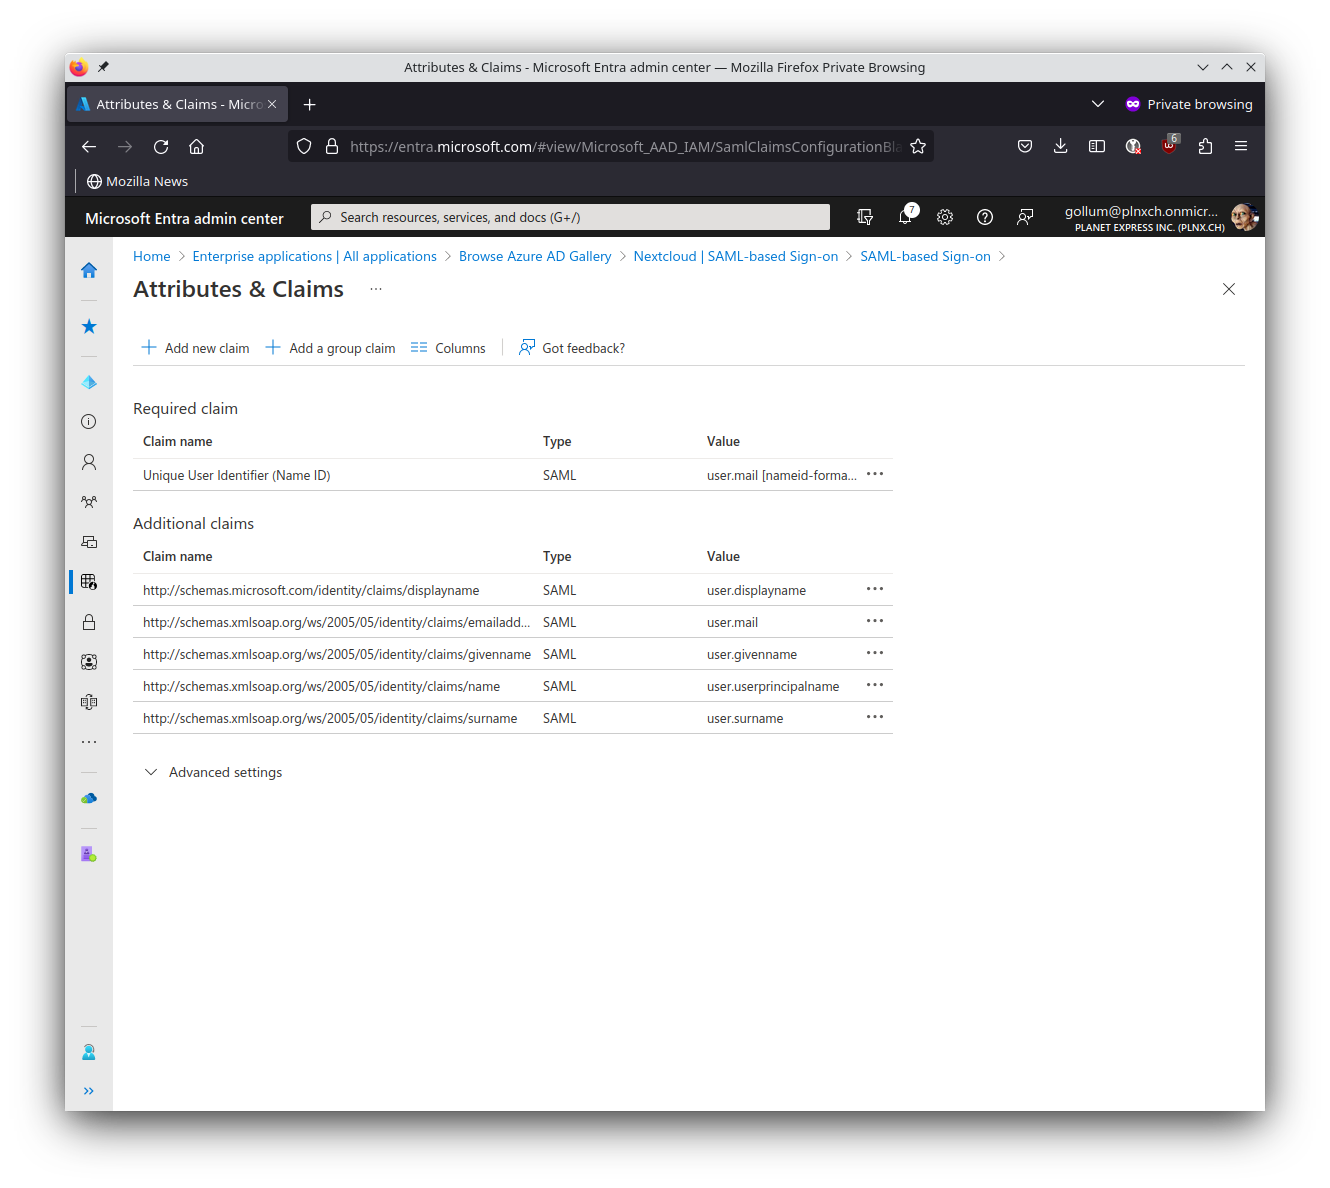This screenshot has width=1330, height=1188.
Task: Click the search resources input field
Action: pyautogui.click(x=568, y=217)
